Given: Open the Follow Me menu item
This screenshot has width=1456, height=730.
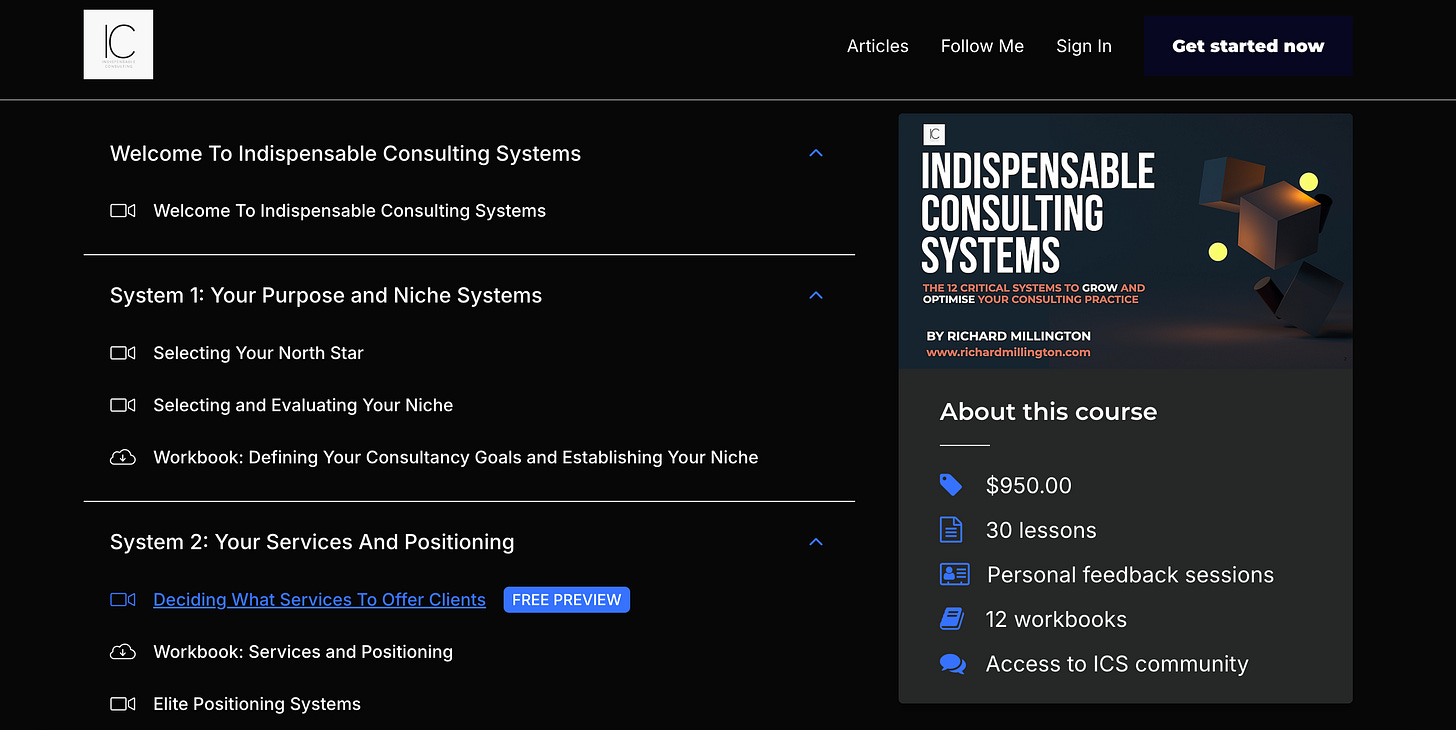Looking at the screenshot, I should [982, 46].
